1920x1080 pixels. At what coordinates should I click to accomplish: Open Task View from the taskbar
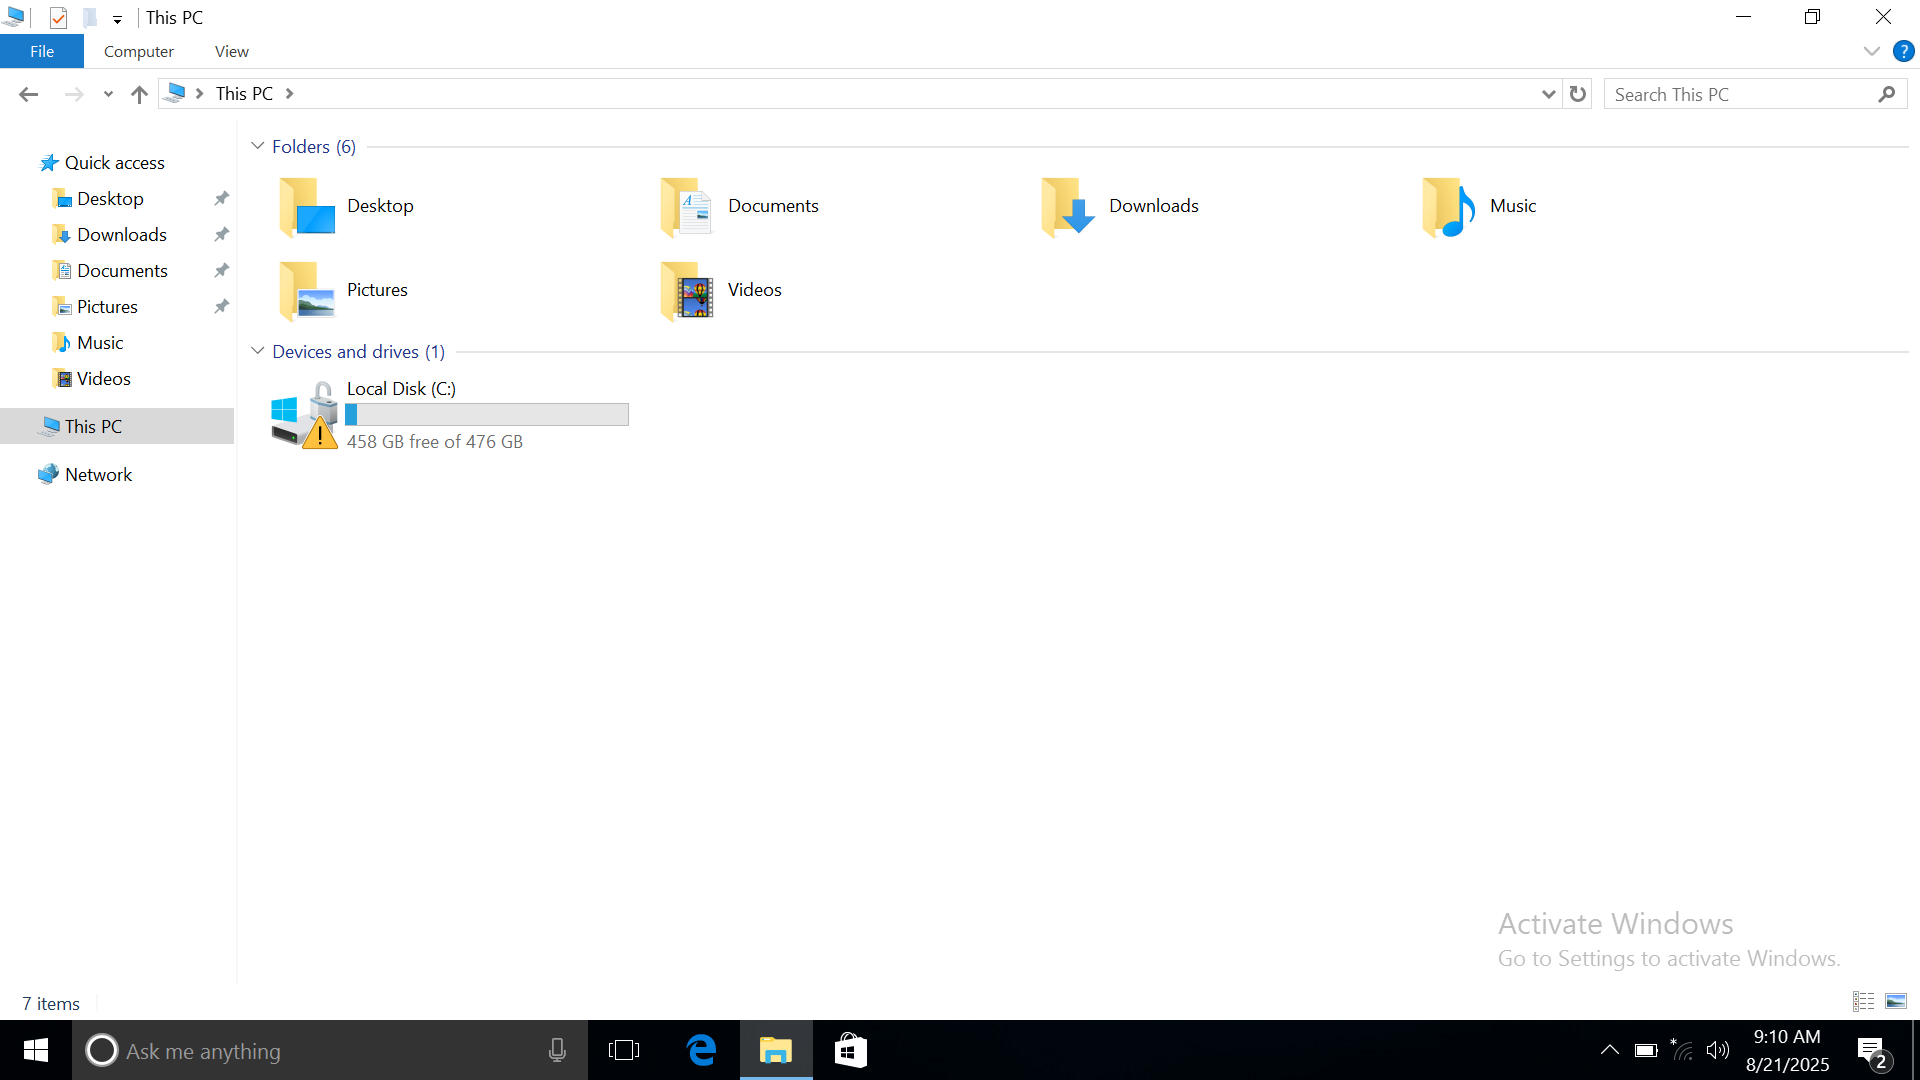(x=624, y=1050)
